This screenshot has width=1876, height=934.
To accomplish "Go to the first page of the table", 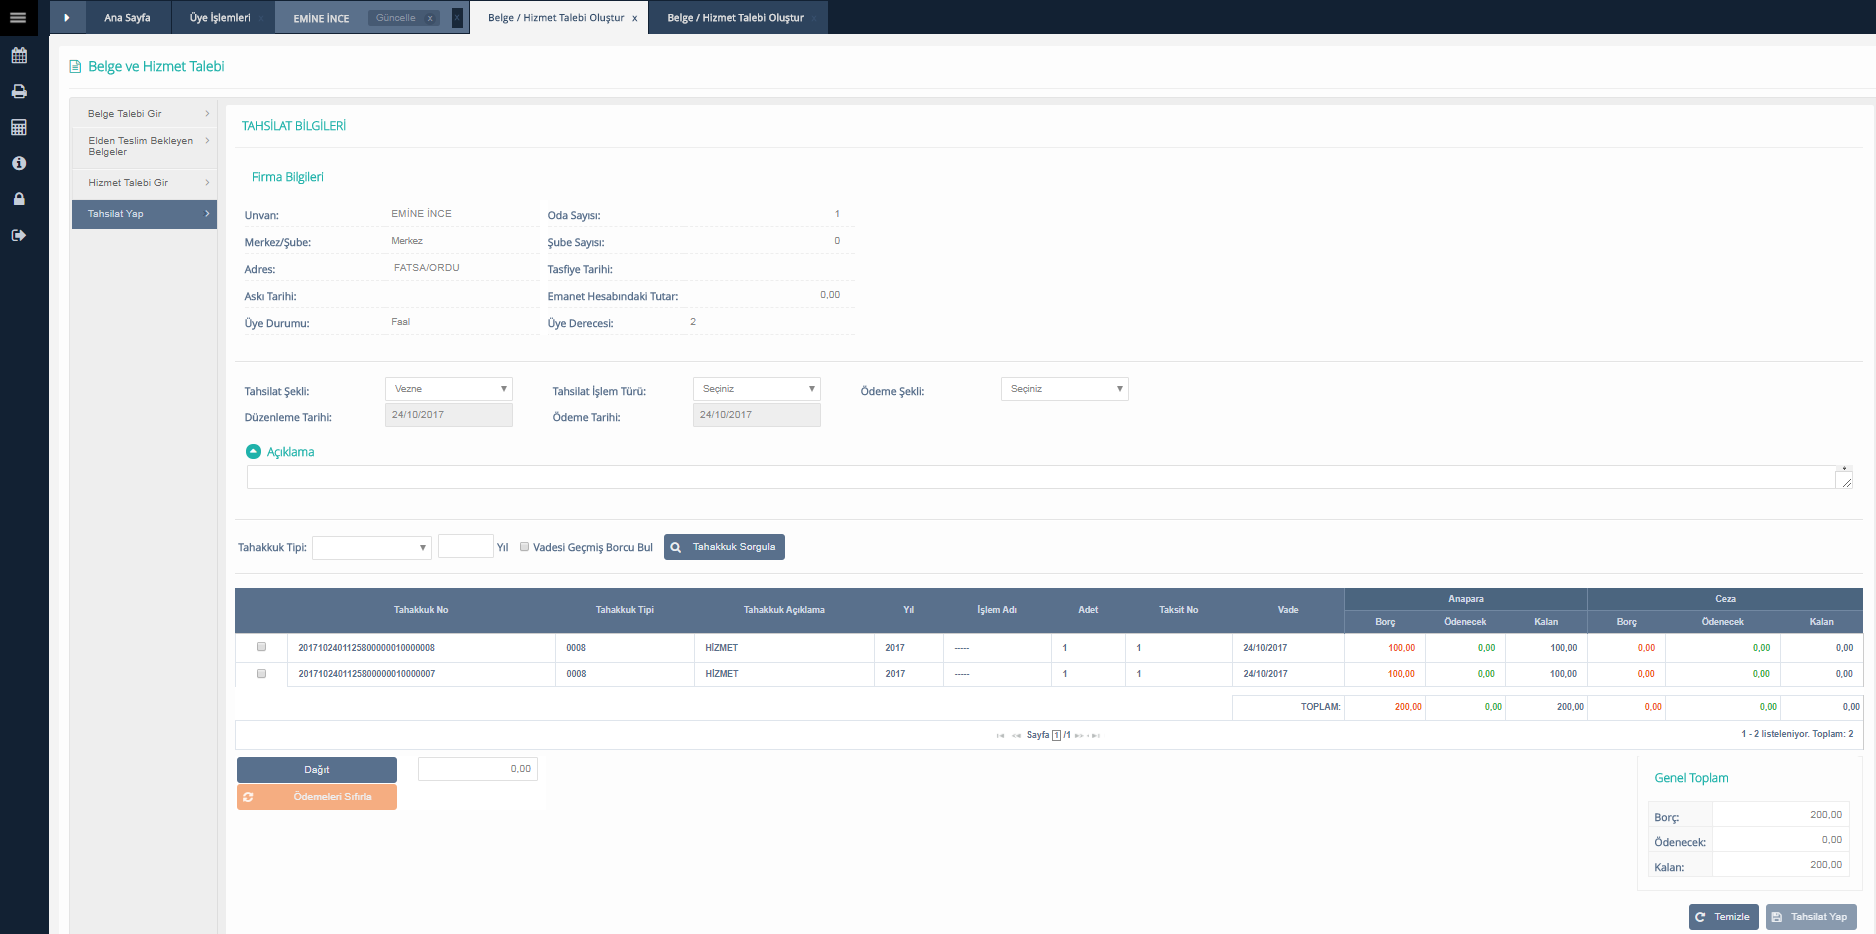I will tap(1000, 735).
